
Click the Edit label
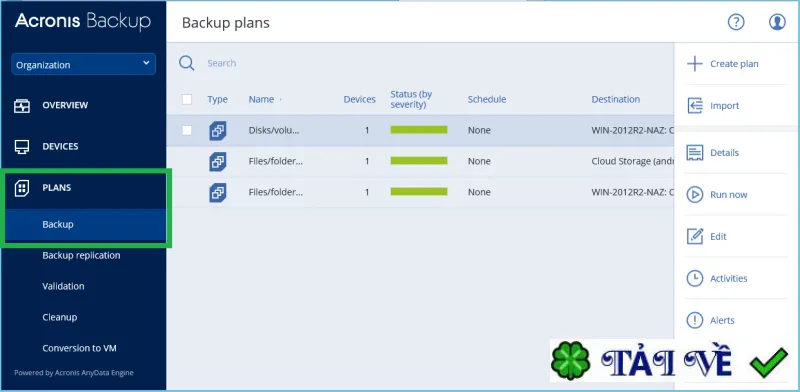[718, 236]
